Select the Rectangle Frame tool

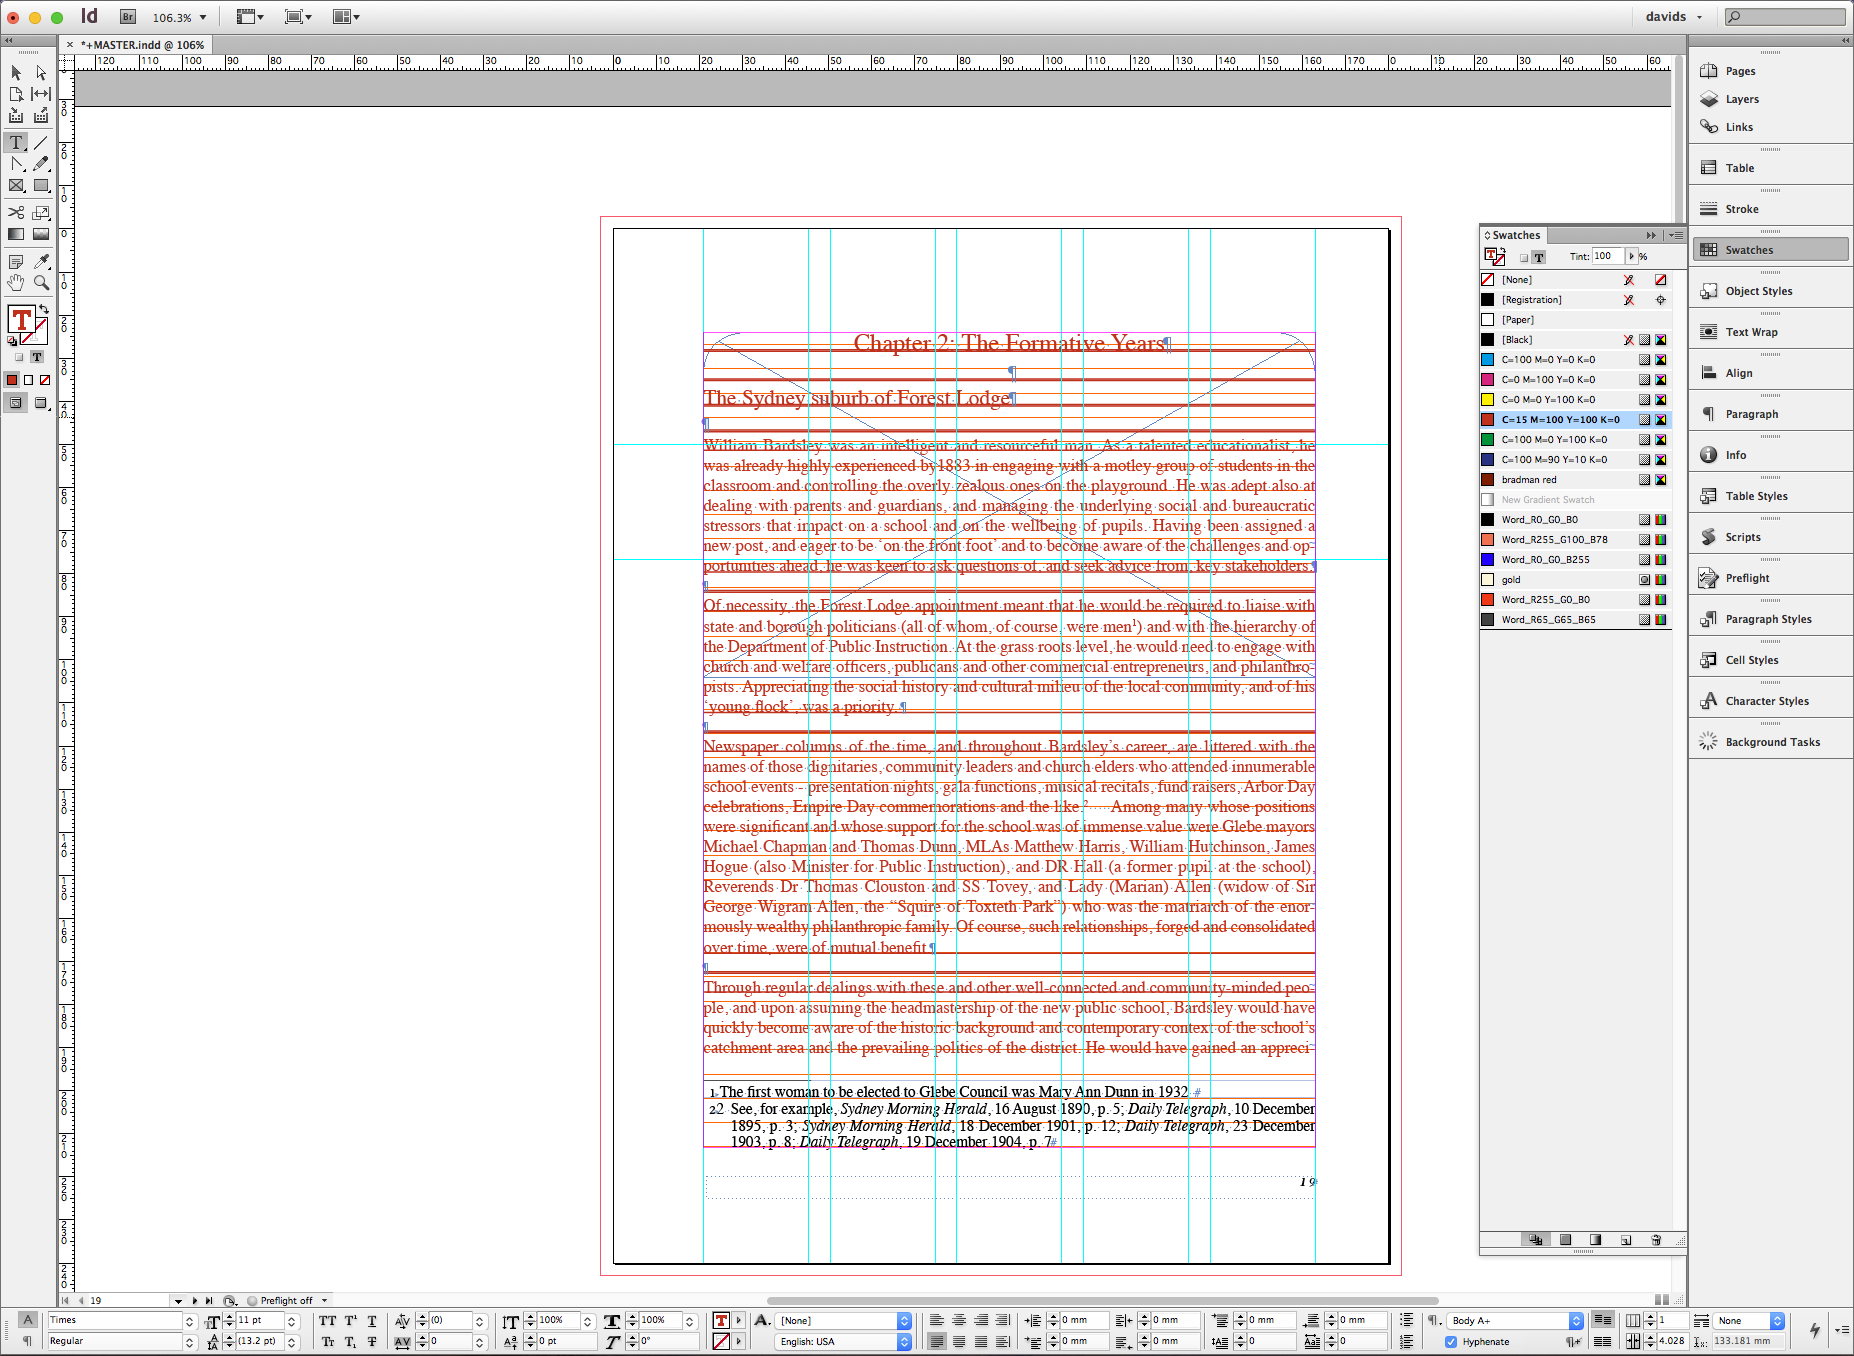coord(16,186)
